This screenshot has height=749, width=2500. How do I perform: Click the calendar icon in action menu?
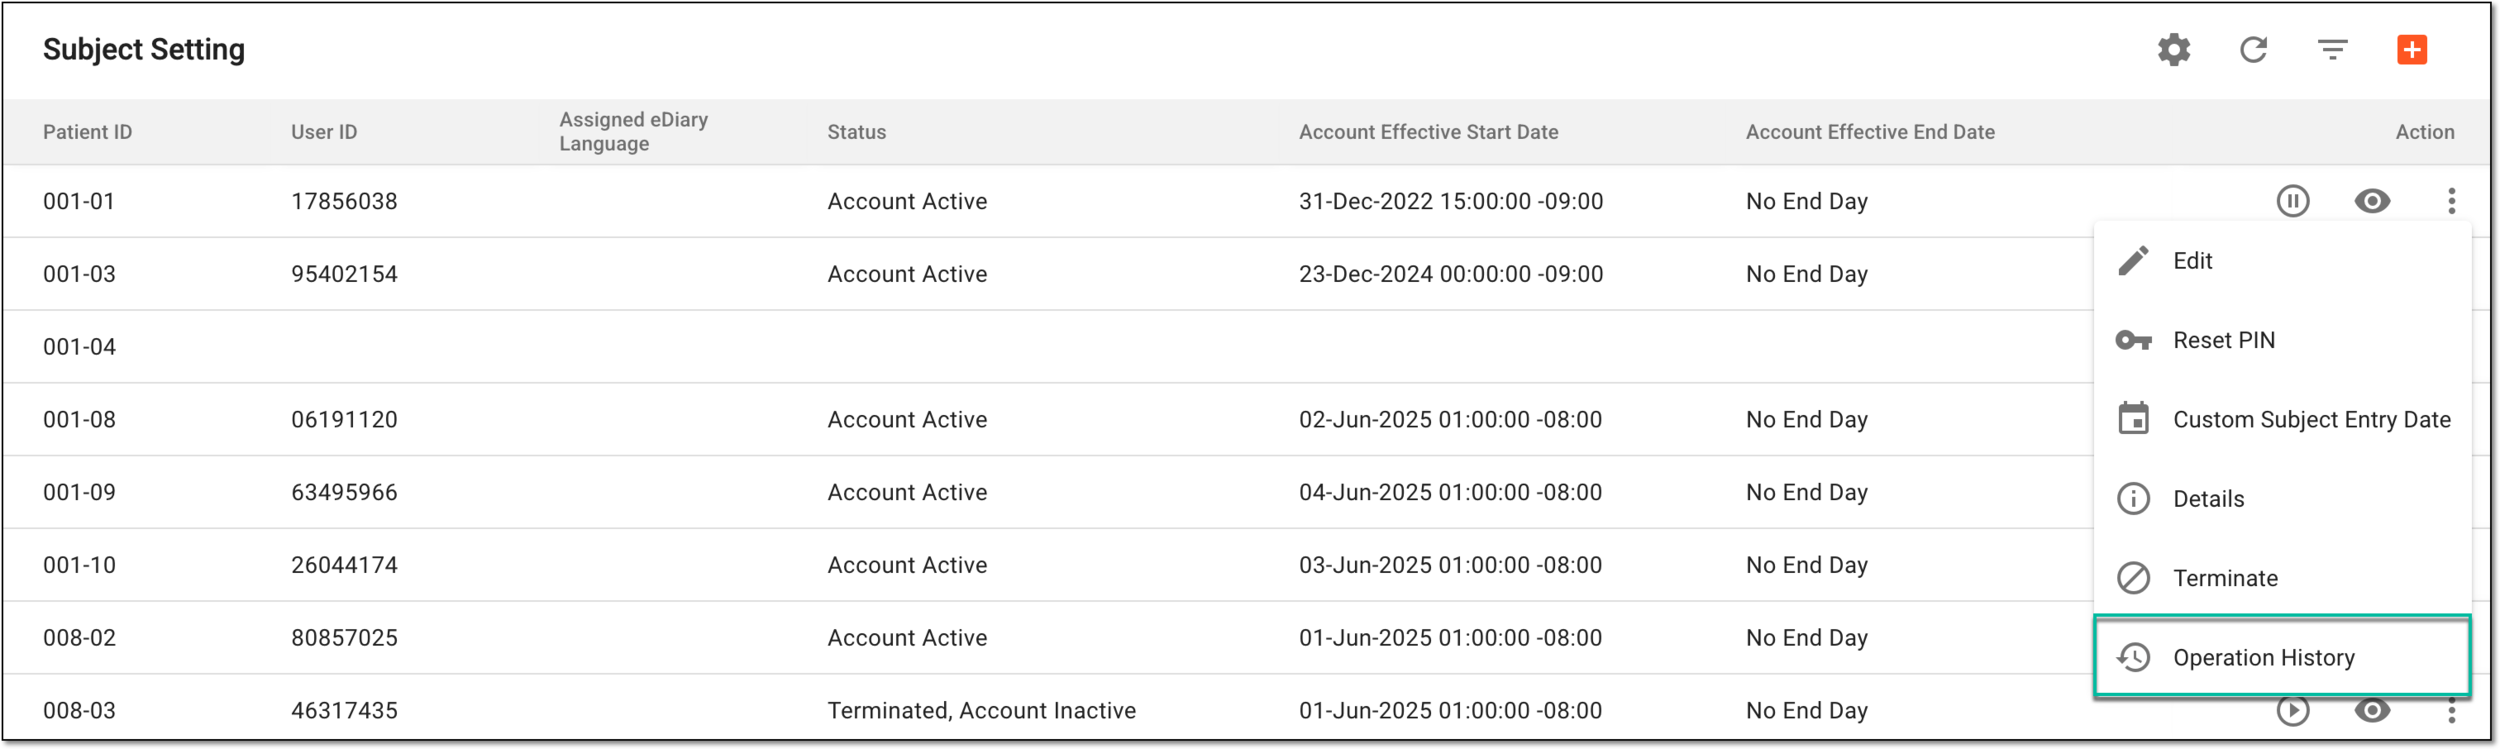(2133, 419)
